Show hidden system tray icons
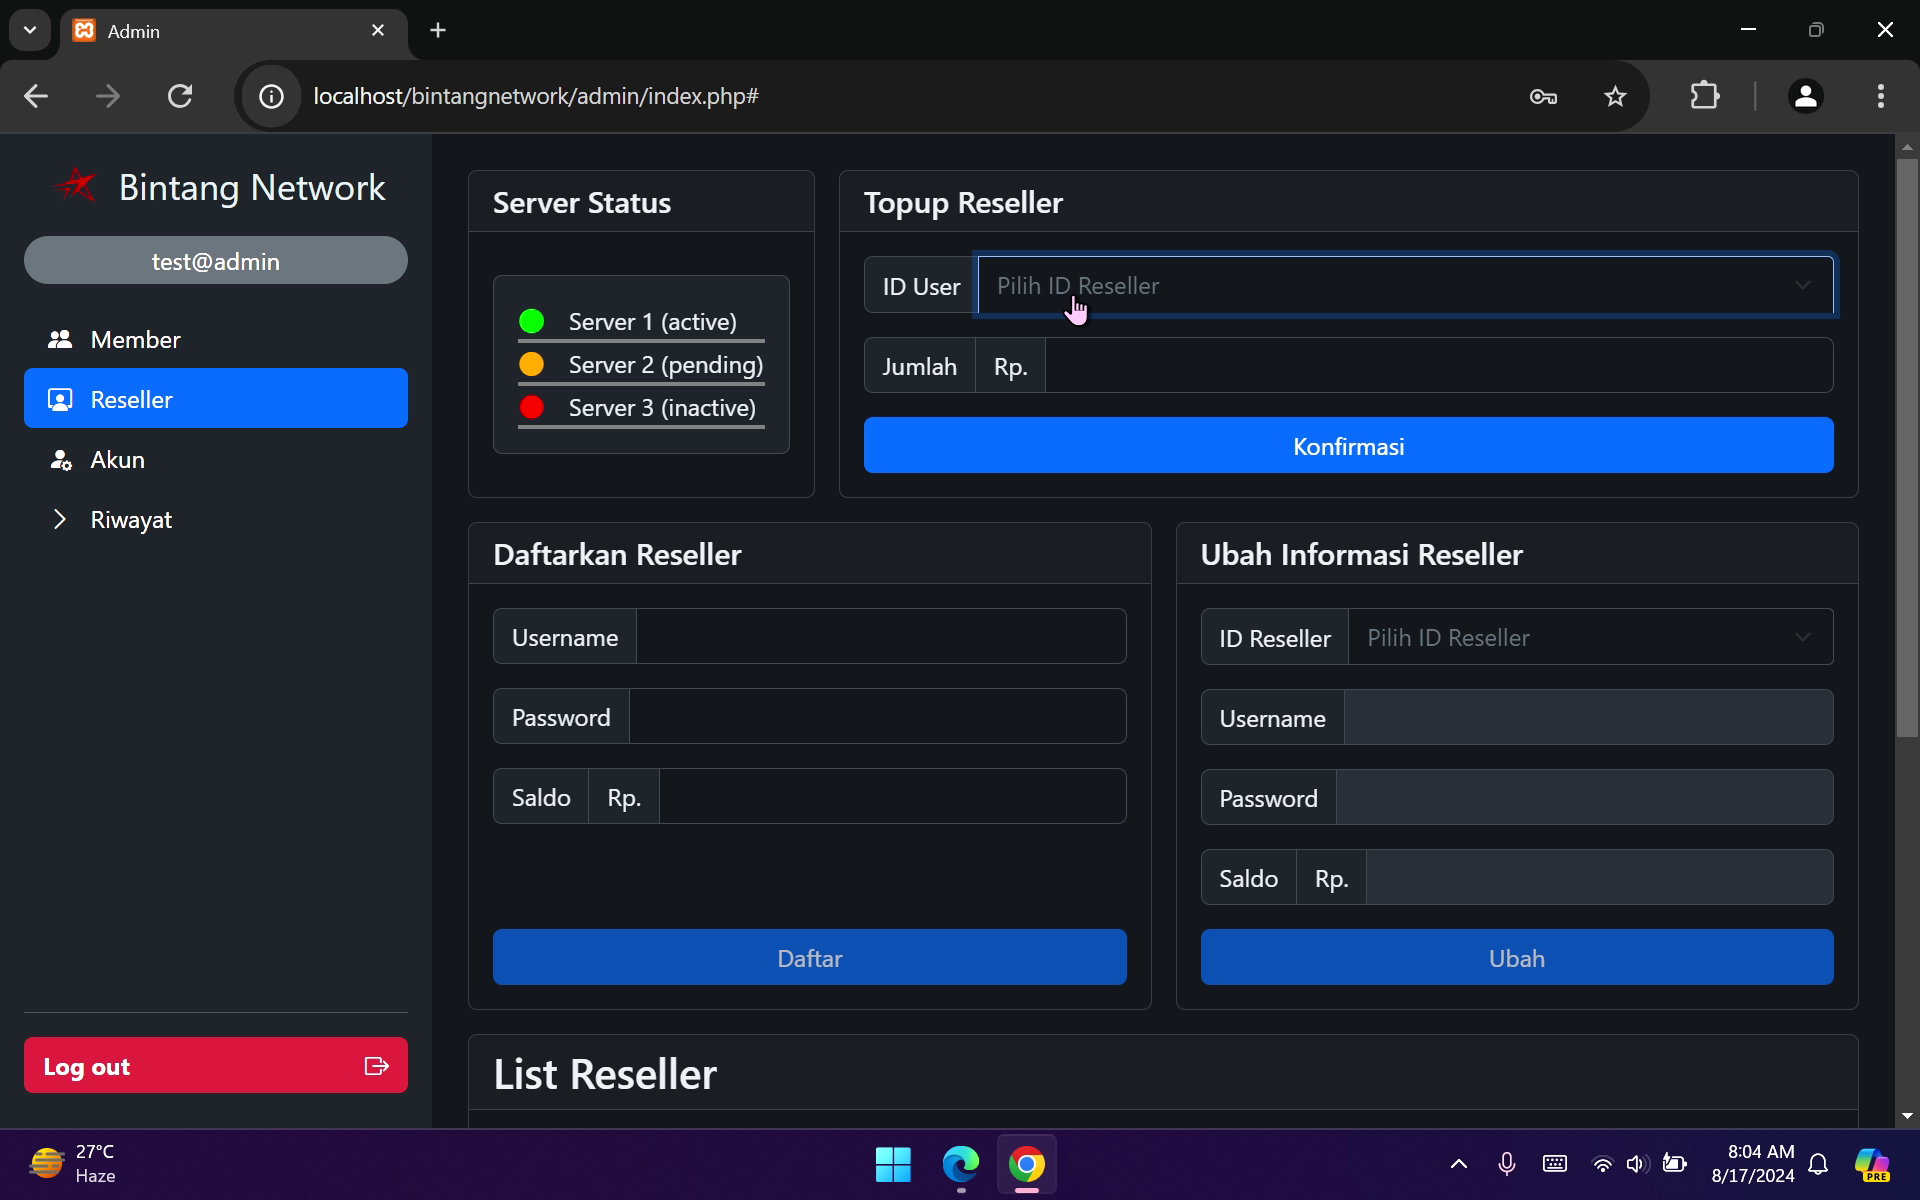The height and width of the screenshot is (1200, 1920). (x=1459, y=1164)
